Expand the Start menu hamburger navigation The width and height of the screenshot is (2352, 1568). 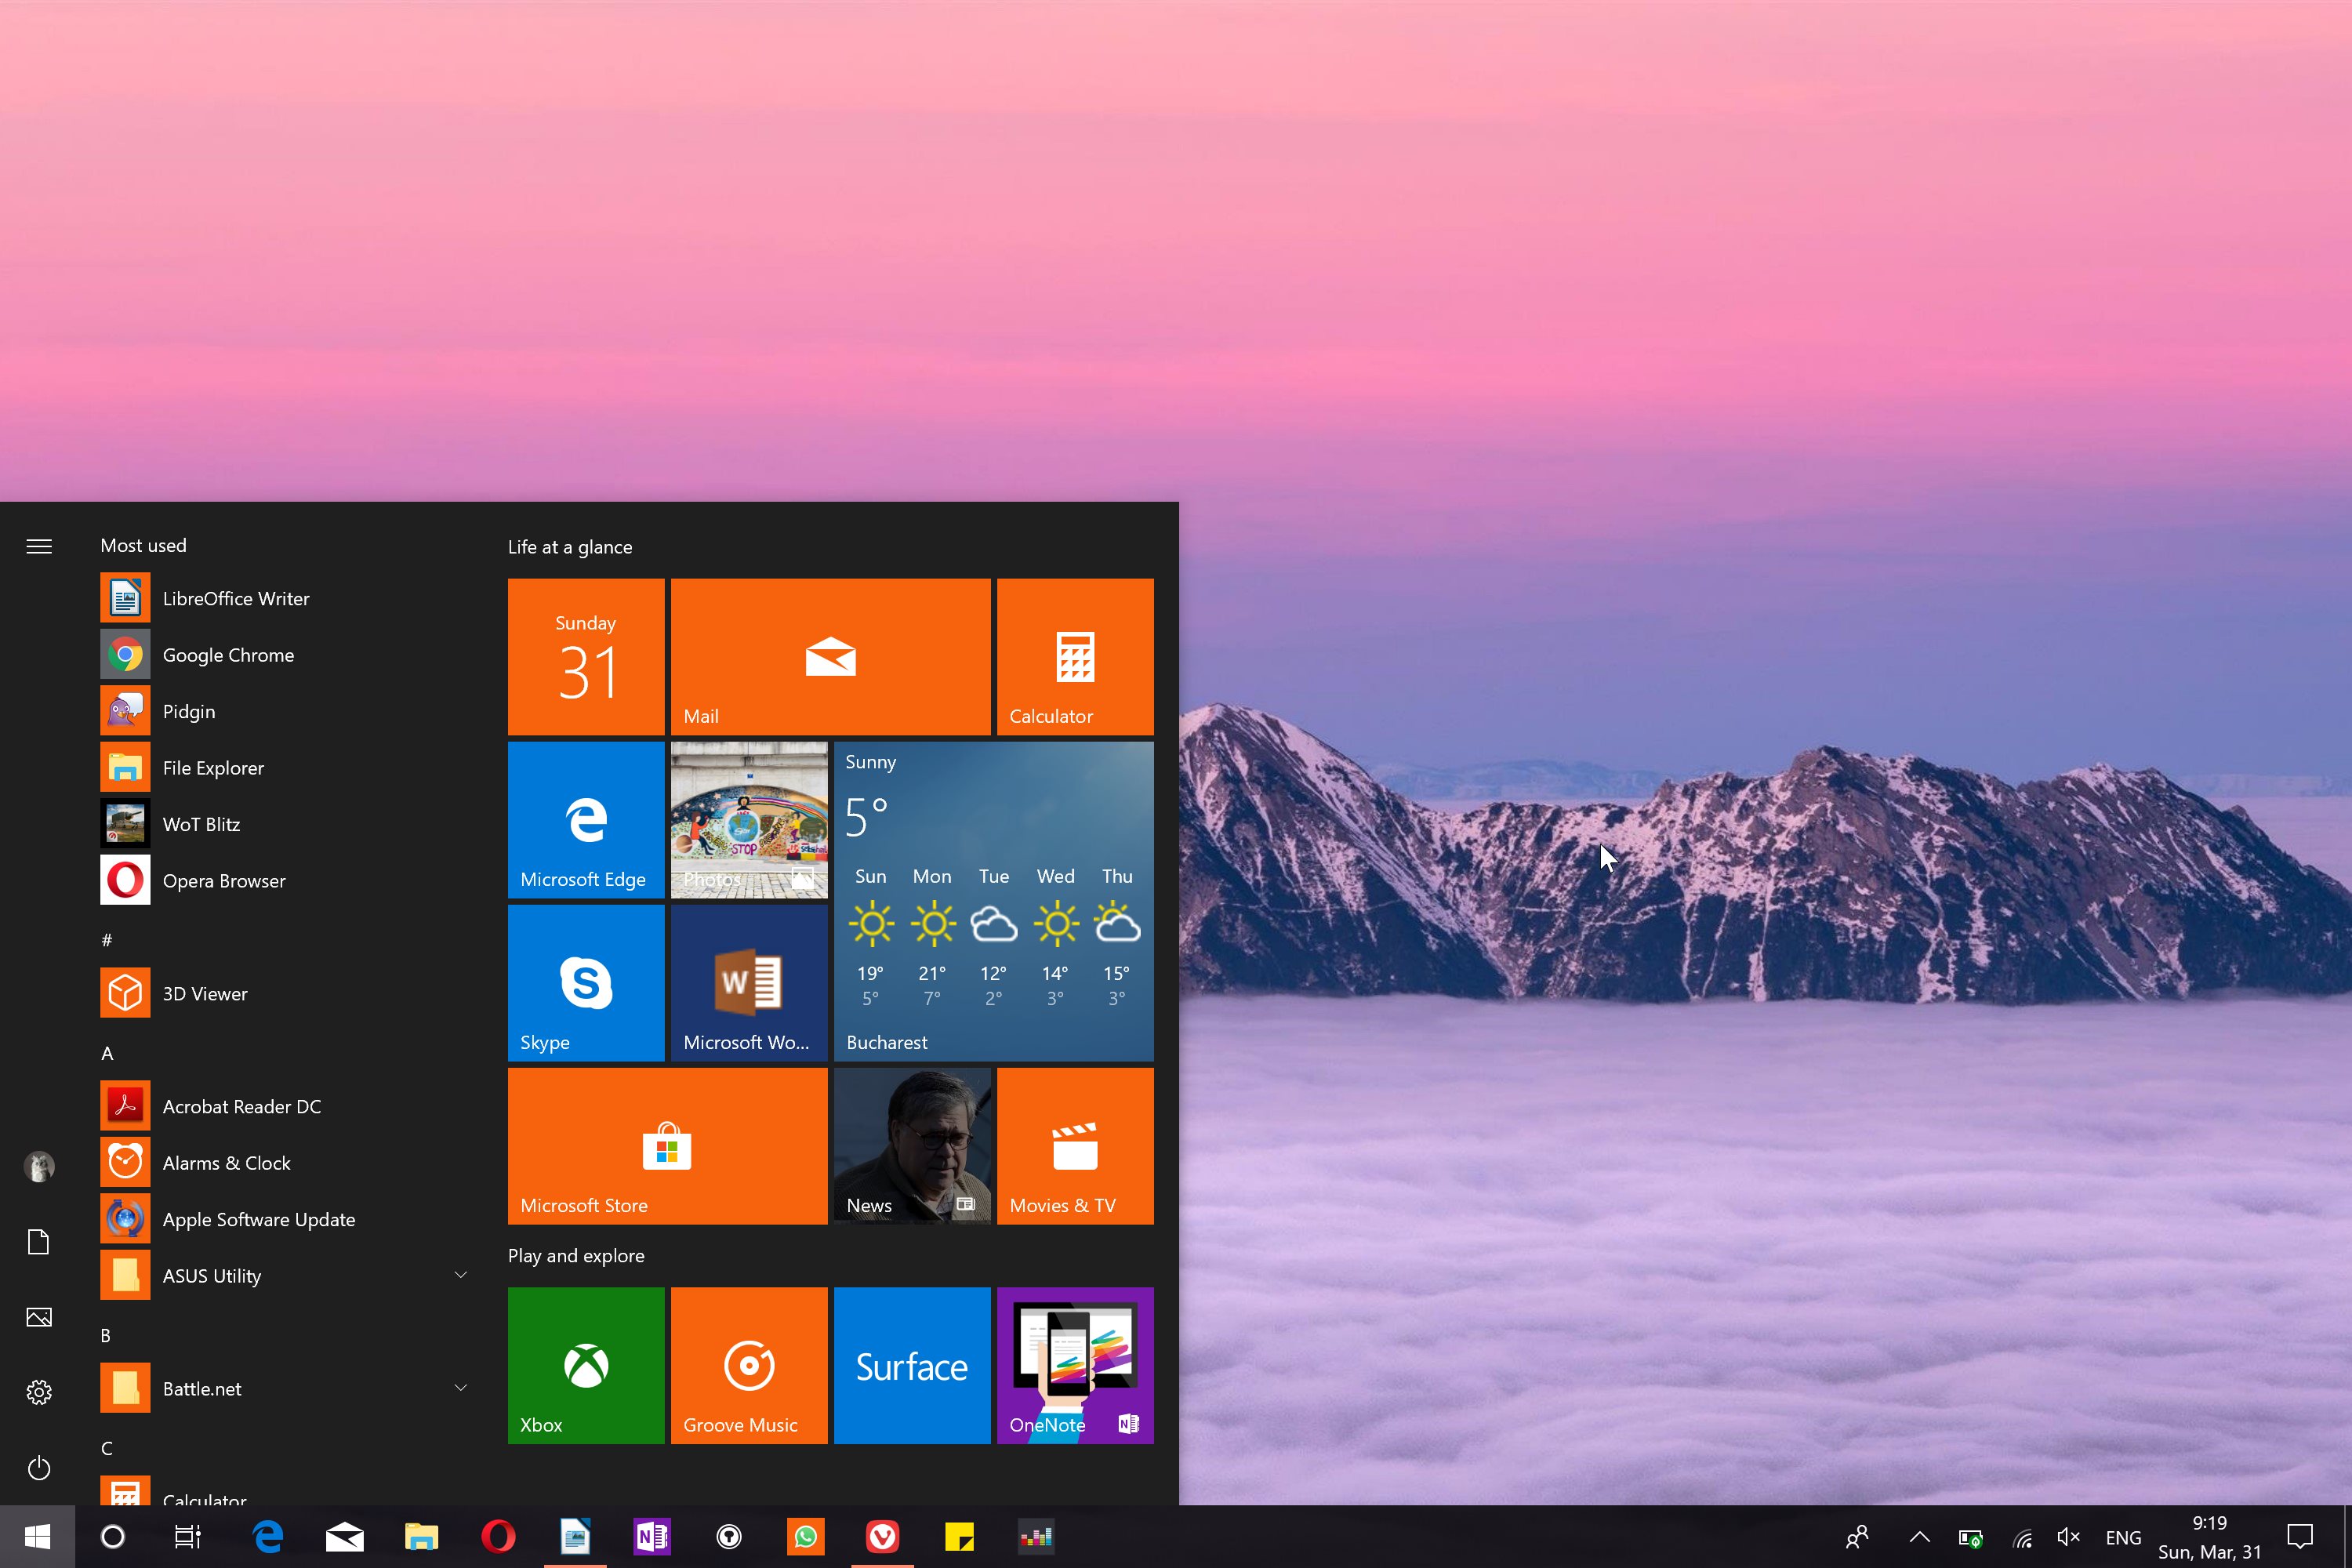(39, 546)
